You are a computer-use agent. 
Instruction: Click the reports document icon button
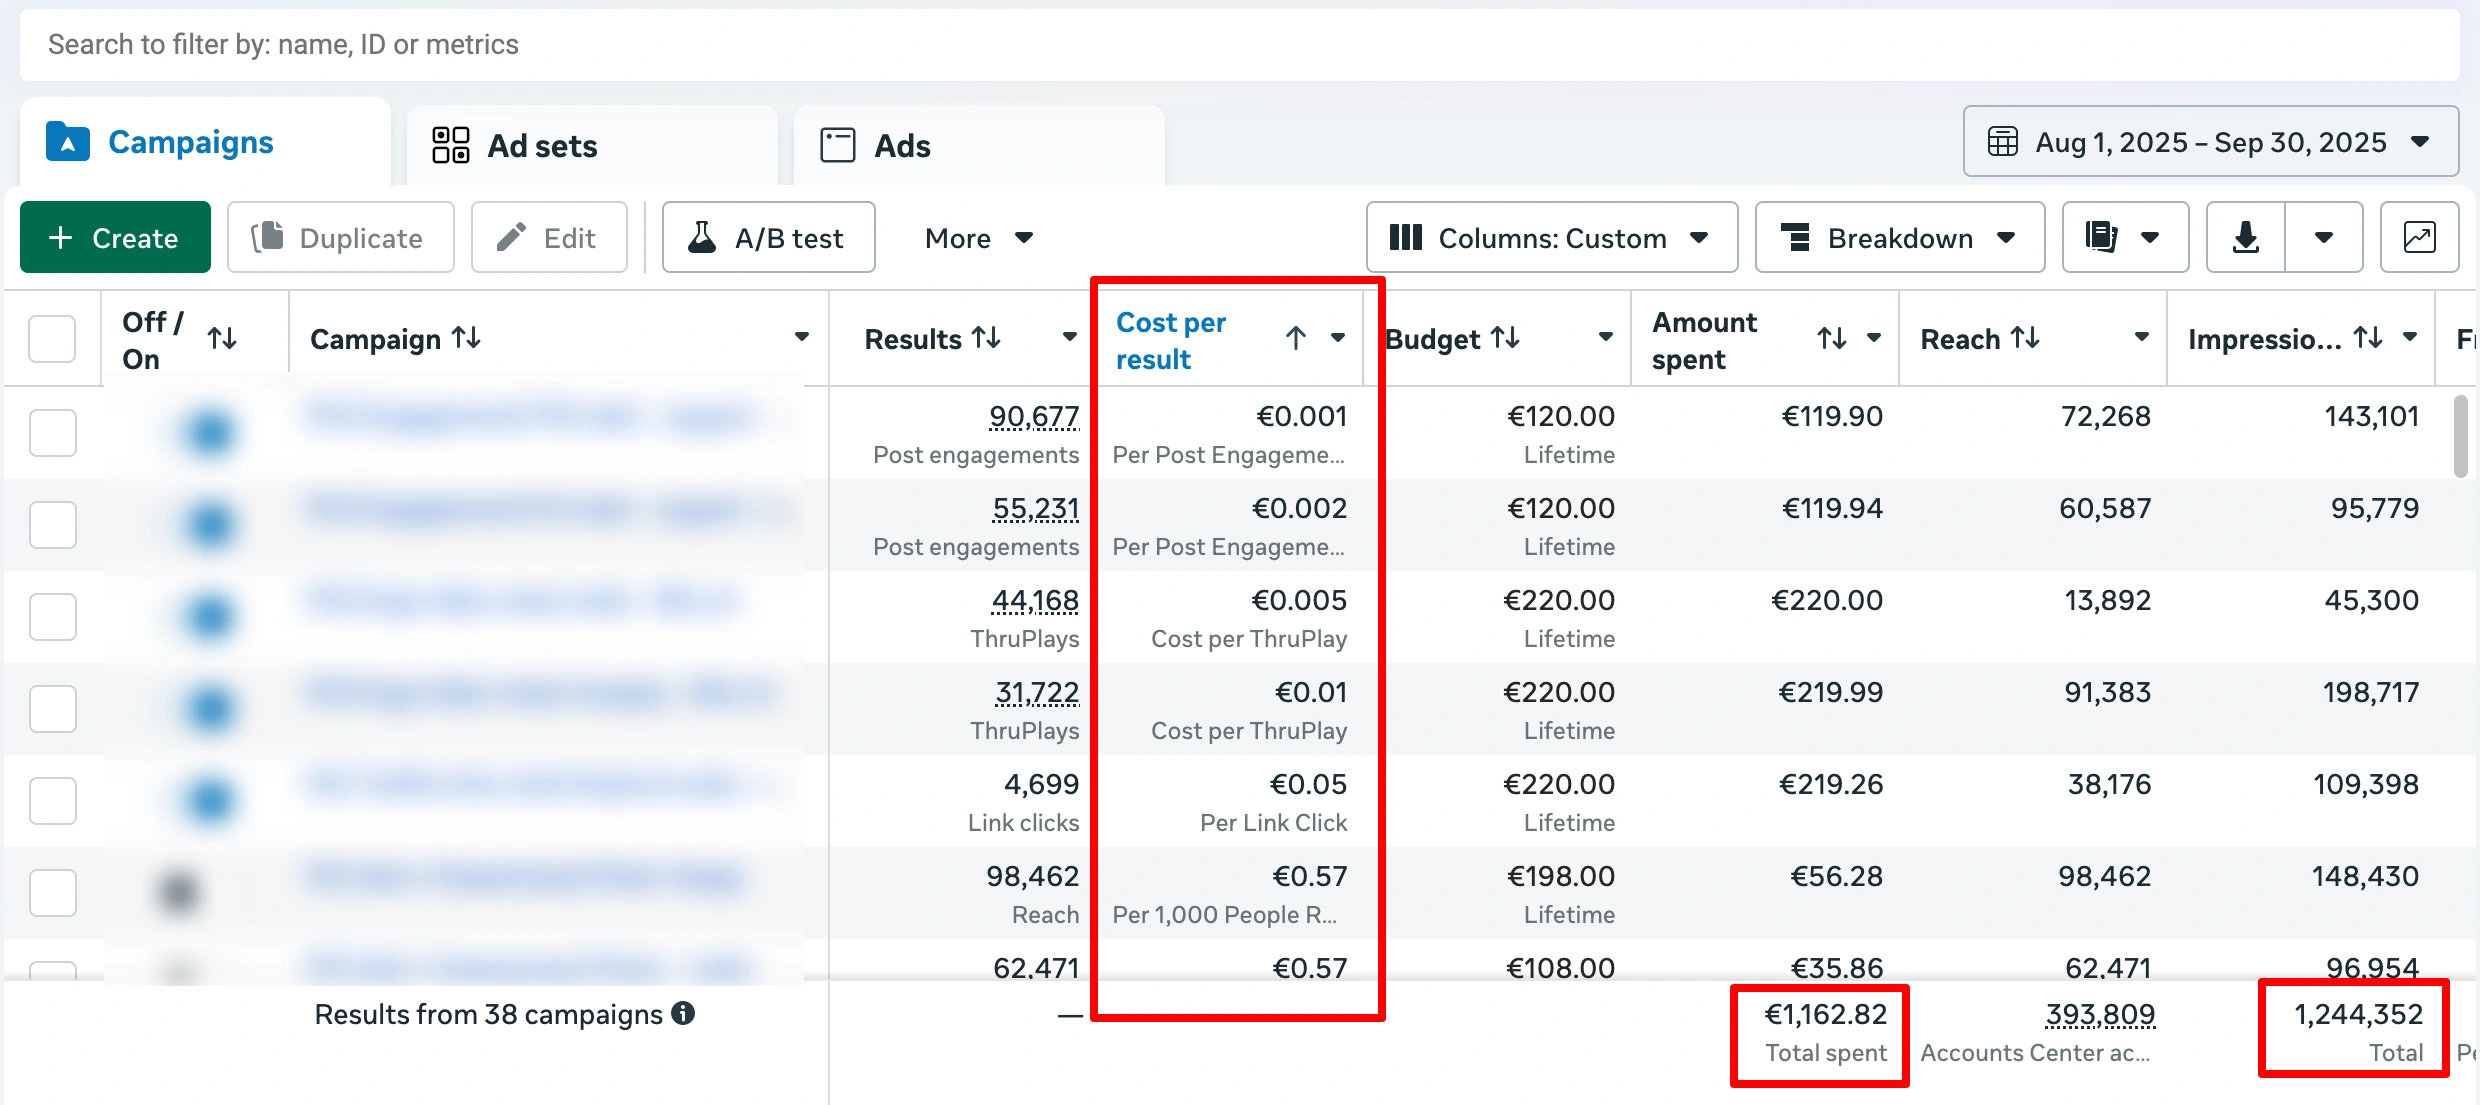(2102, 238)
